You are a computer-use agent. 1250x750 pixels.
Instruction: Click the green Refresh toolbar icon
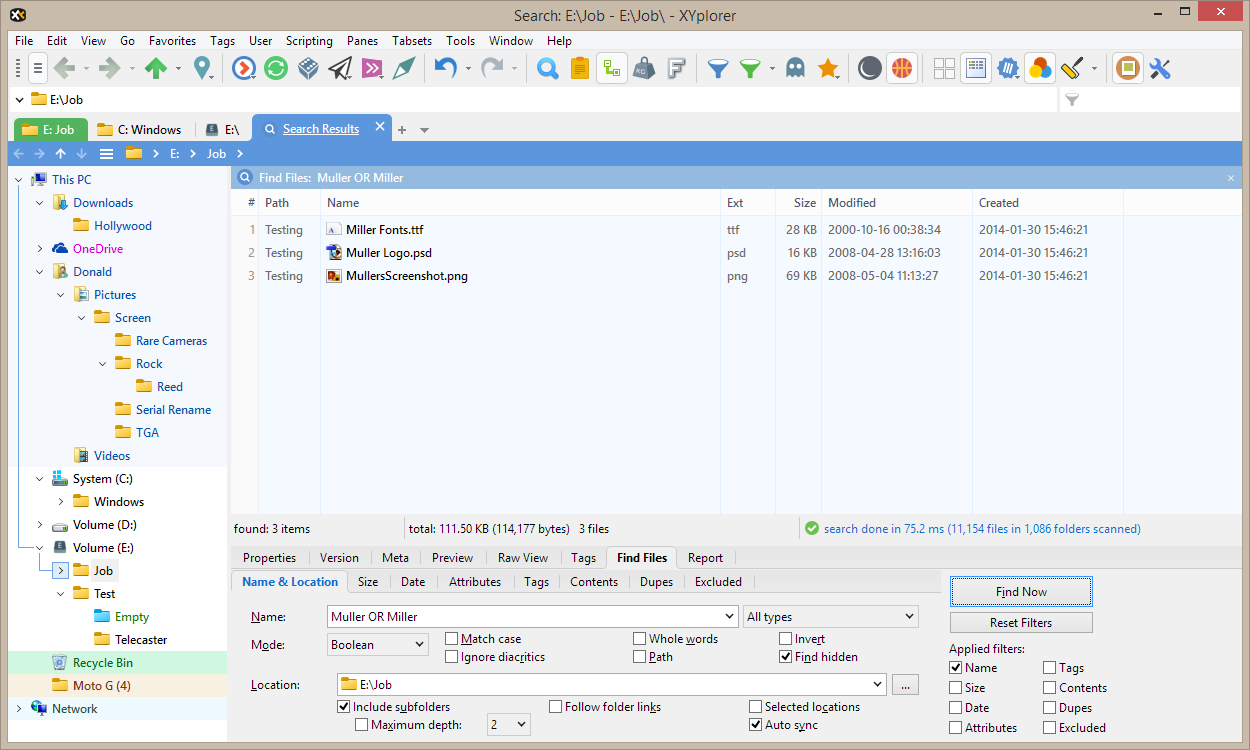coord(276,68)
